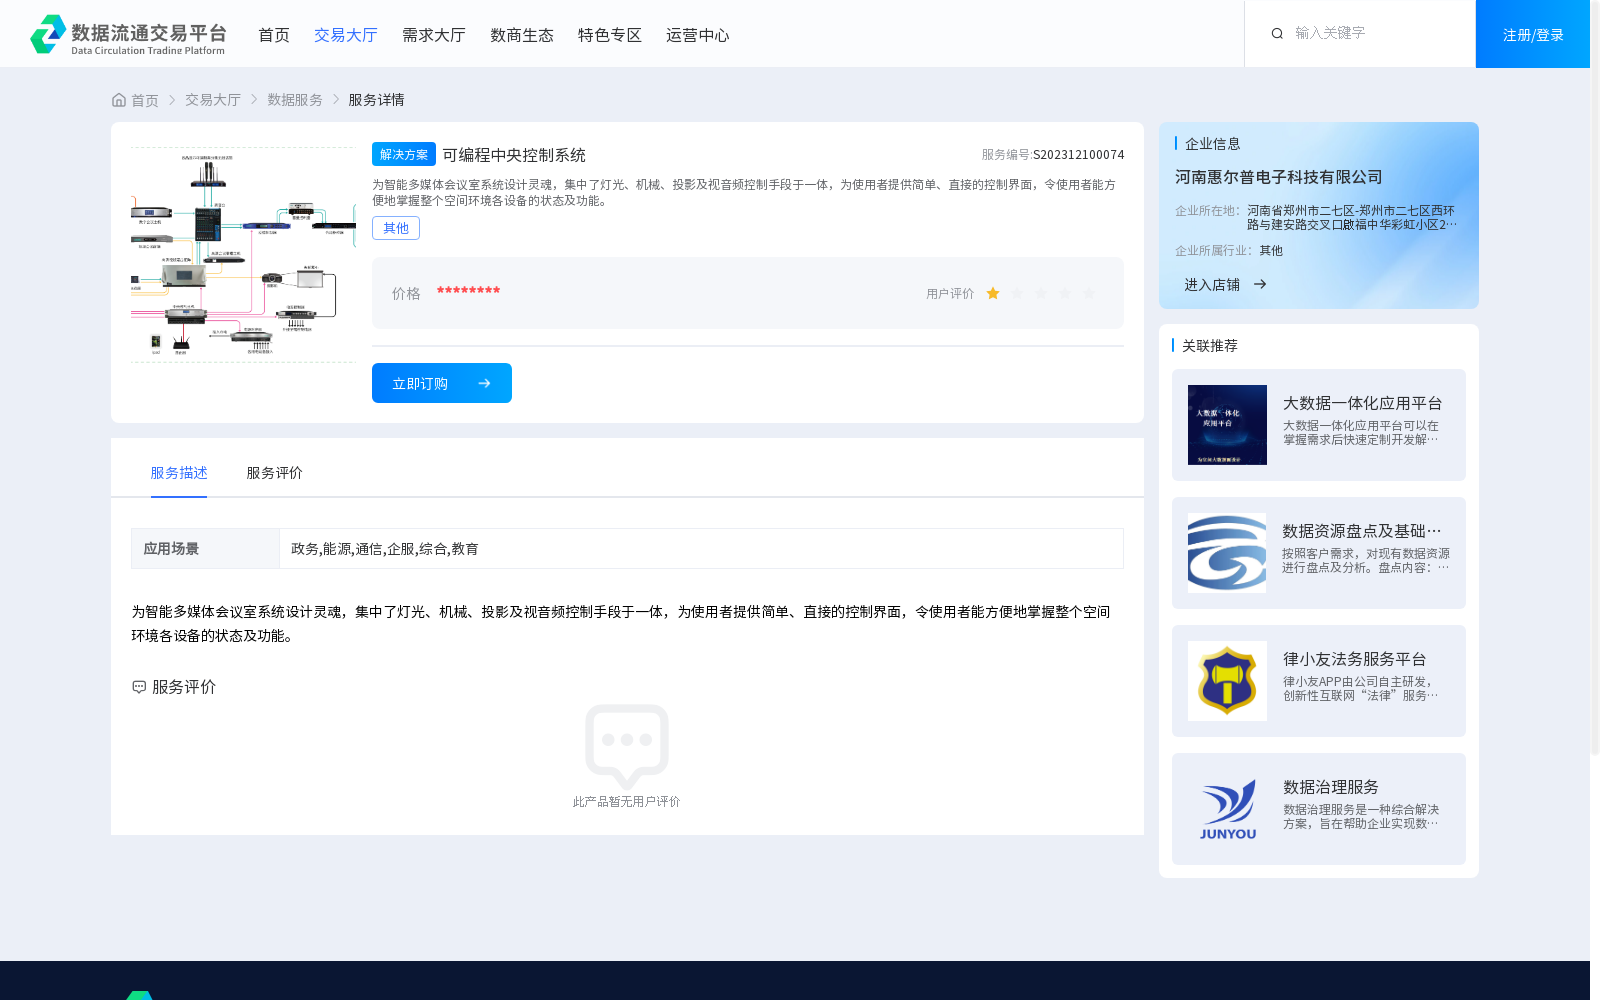This screenshot has height=1000, width=1600.
Task: Click 数据服务 breadcrumb link
Action: click(295, 100)
